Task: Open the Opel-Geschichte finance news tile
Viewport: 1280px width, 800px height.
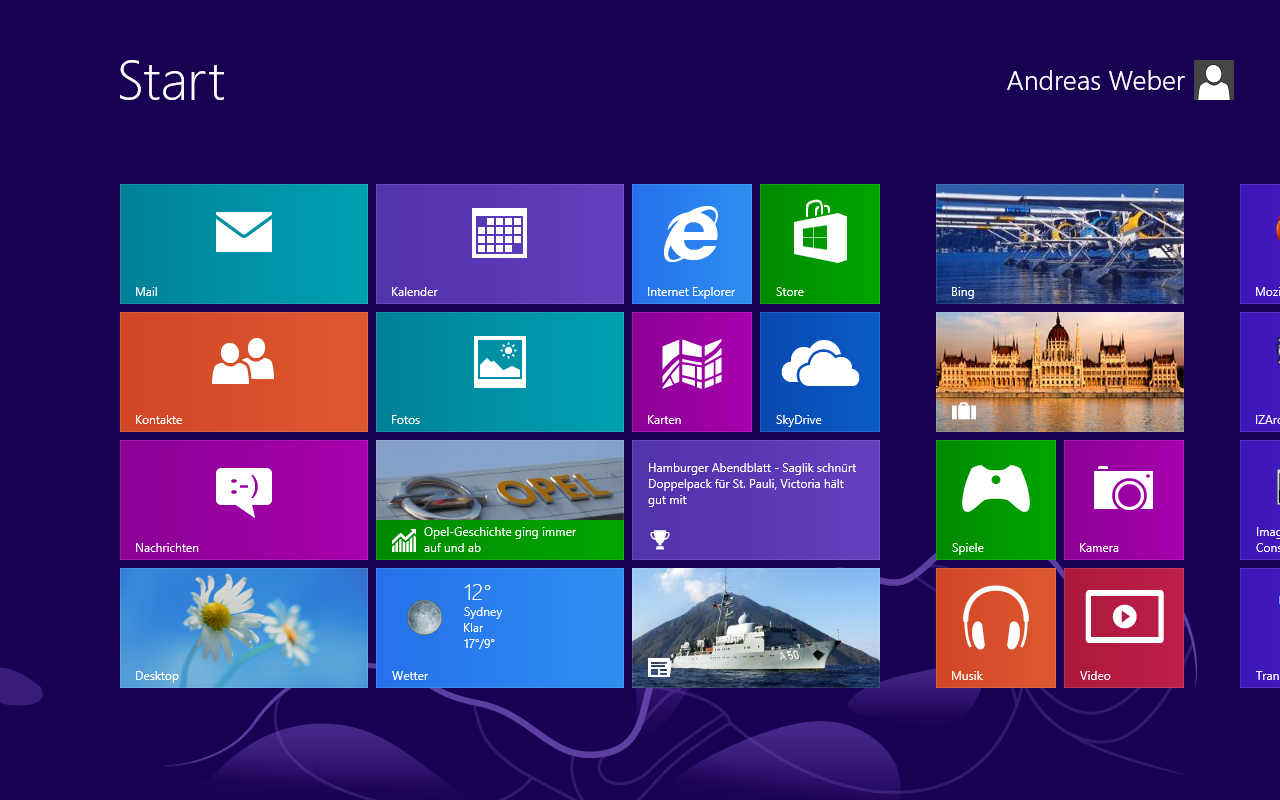Action: tap(500, 499)
